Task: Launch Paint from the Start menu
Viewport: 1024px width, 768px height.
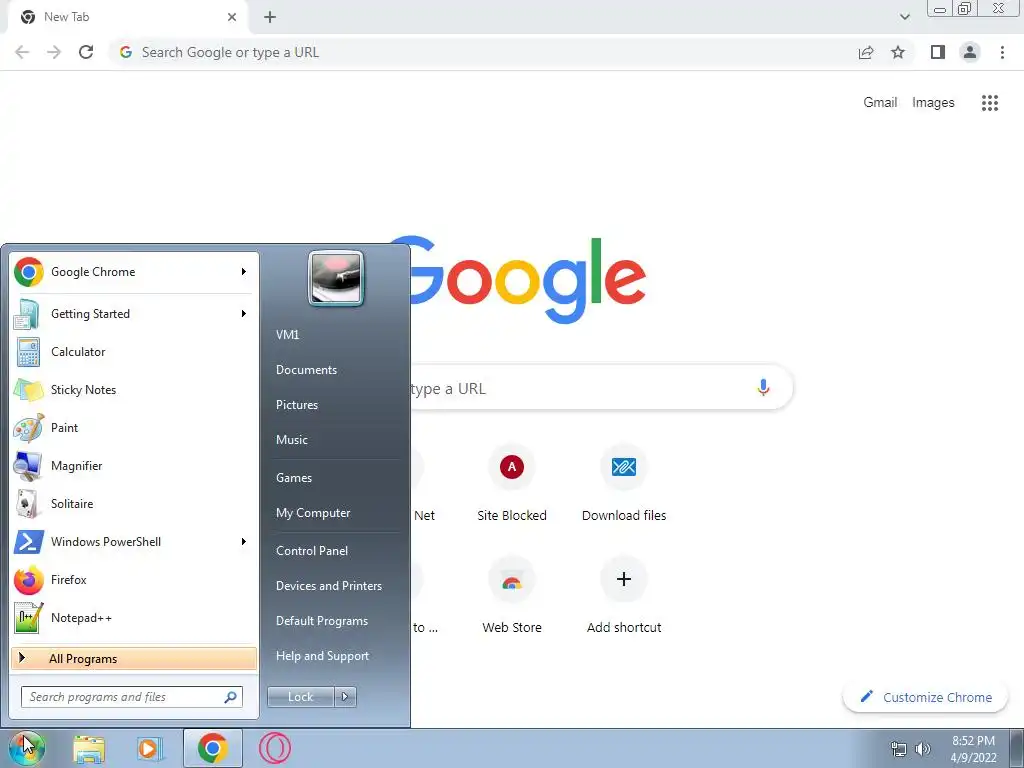Action: click(x=134, y=428)
